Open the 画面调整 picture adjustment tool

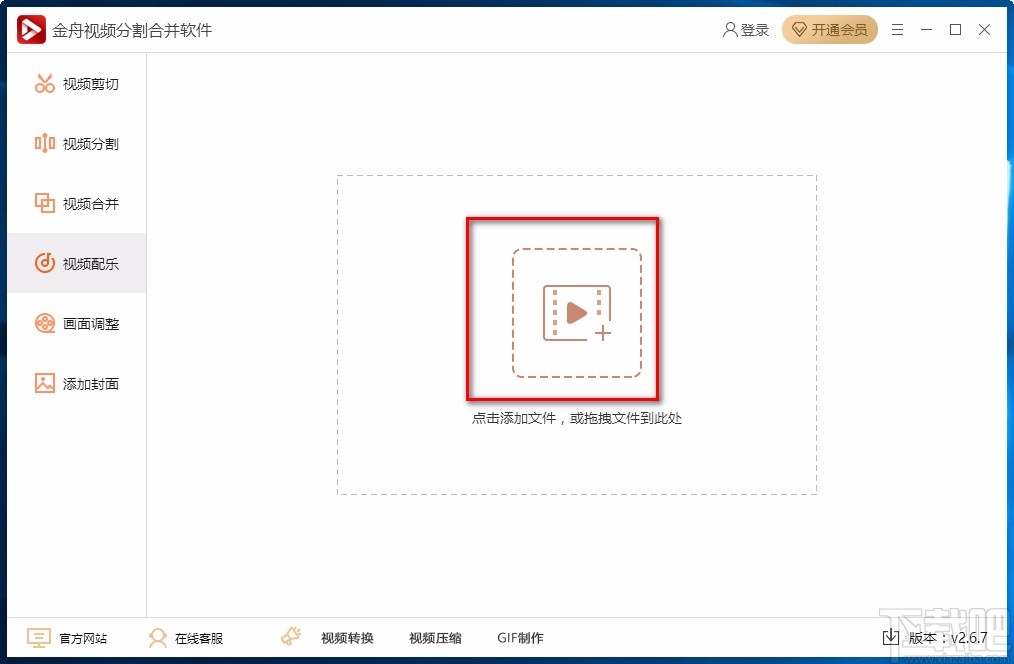click(75, 323)
